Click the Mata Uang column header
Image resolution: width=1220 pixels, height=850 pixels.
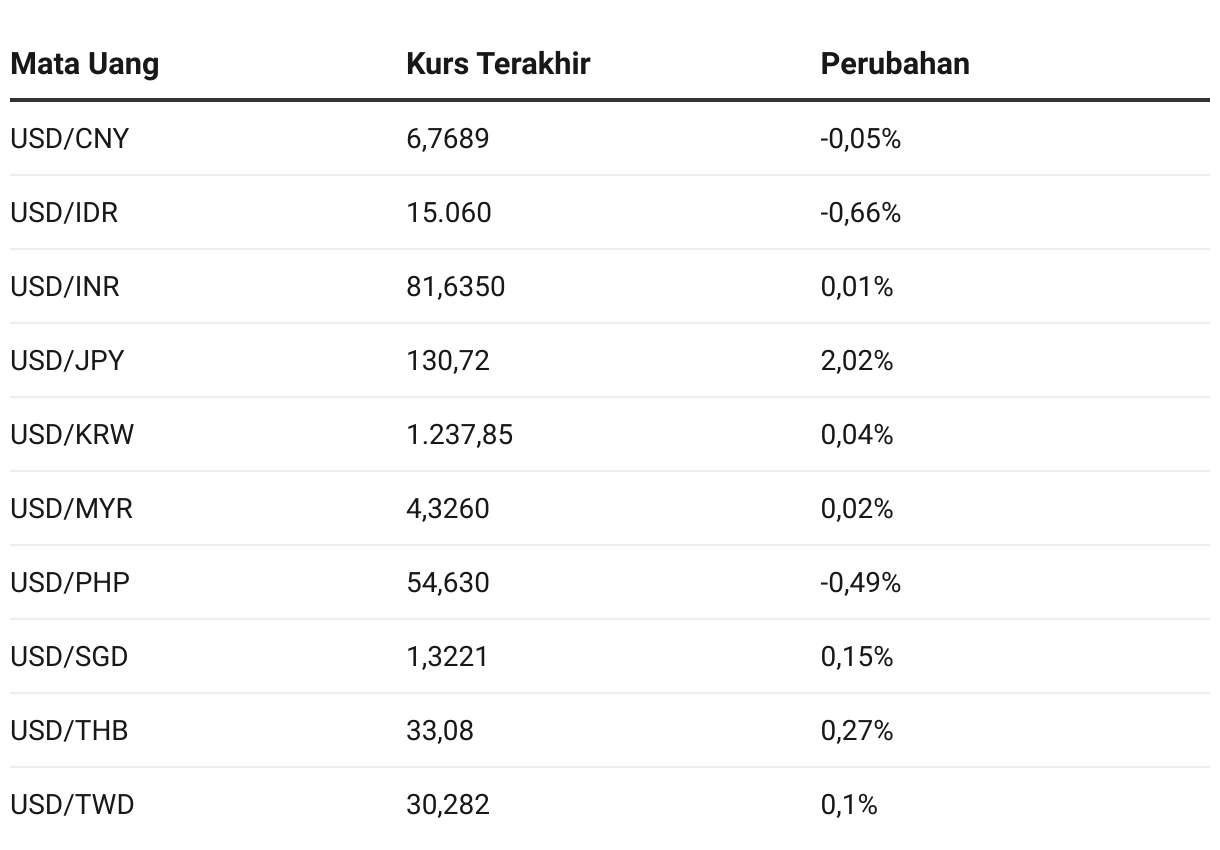click(x=84, y=64)
